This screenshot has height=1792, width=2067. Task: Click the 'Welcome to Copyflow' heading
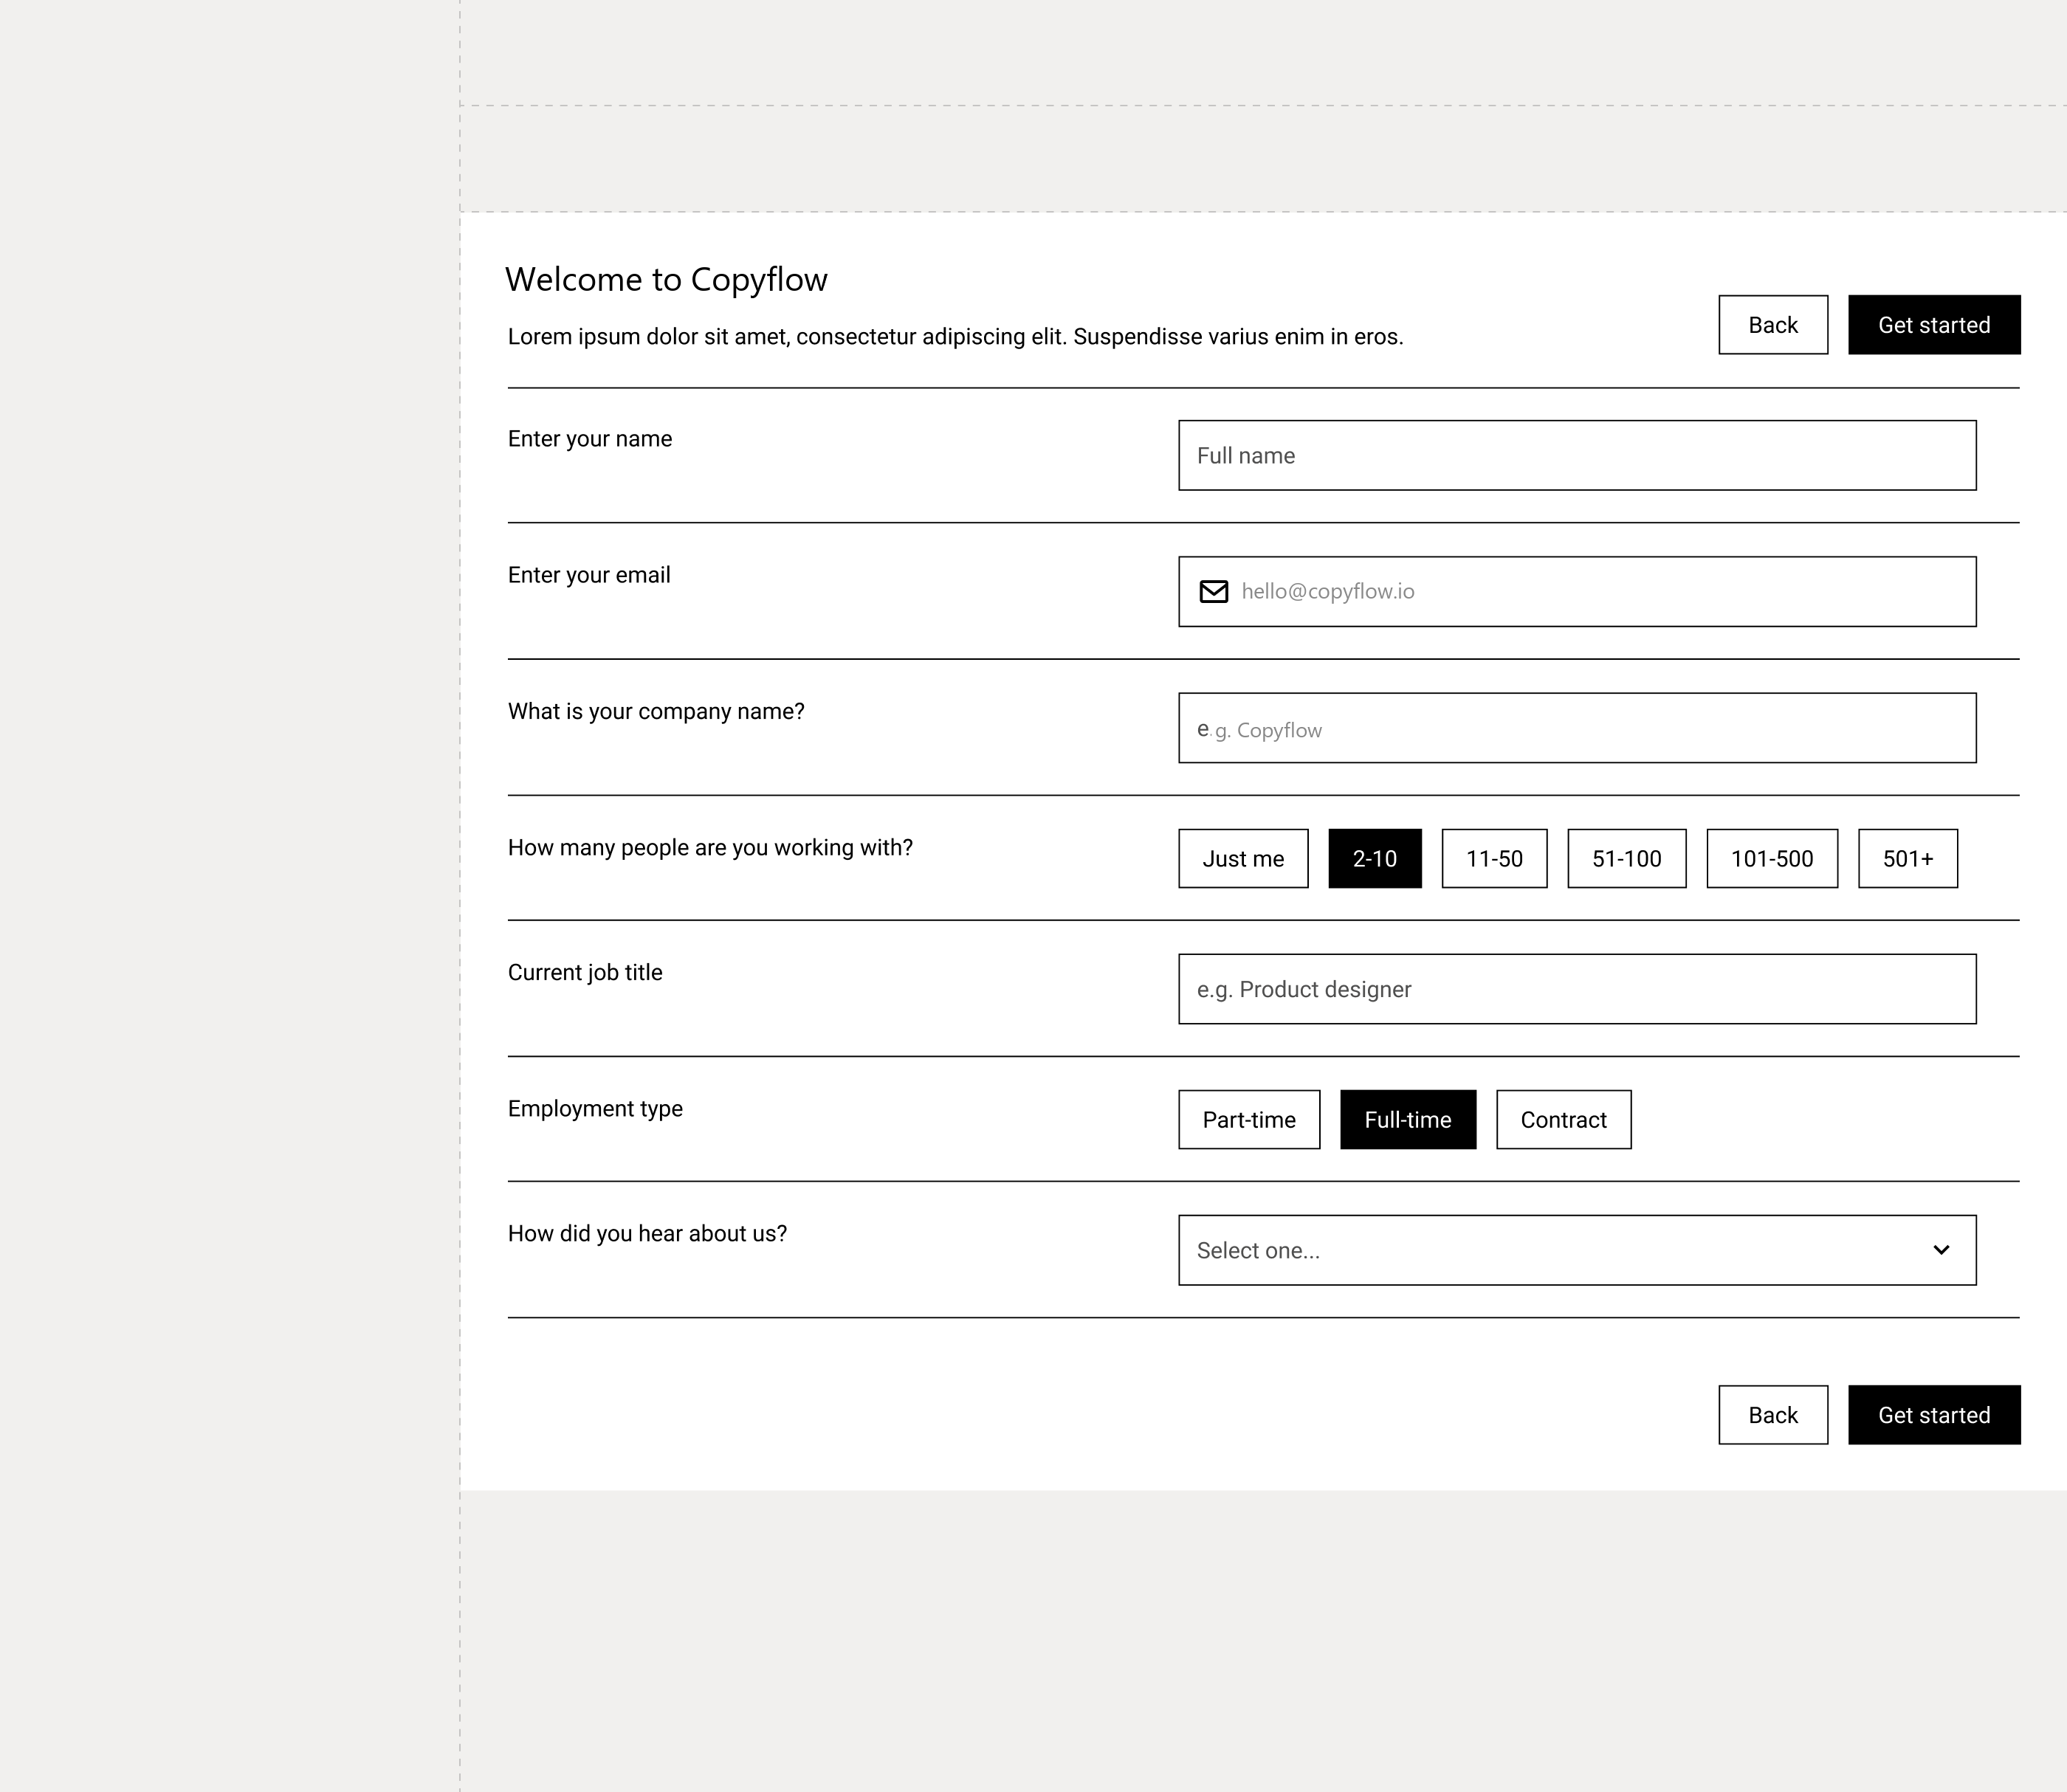point(666,280)
